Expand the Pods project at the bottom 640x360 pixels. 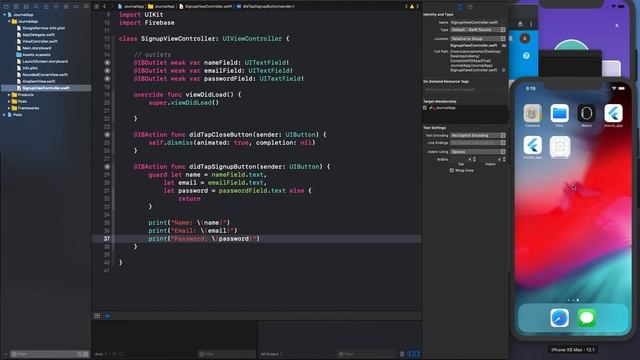click(4, 115)
